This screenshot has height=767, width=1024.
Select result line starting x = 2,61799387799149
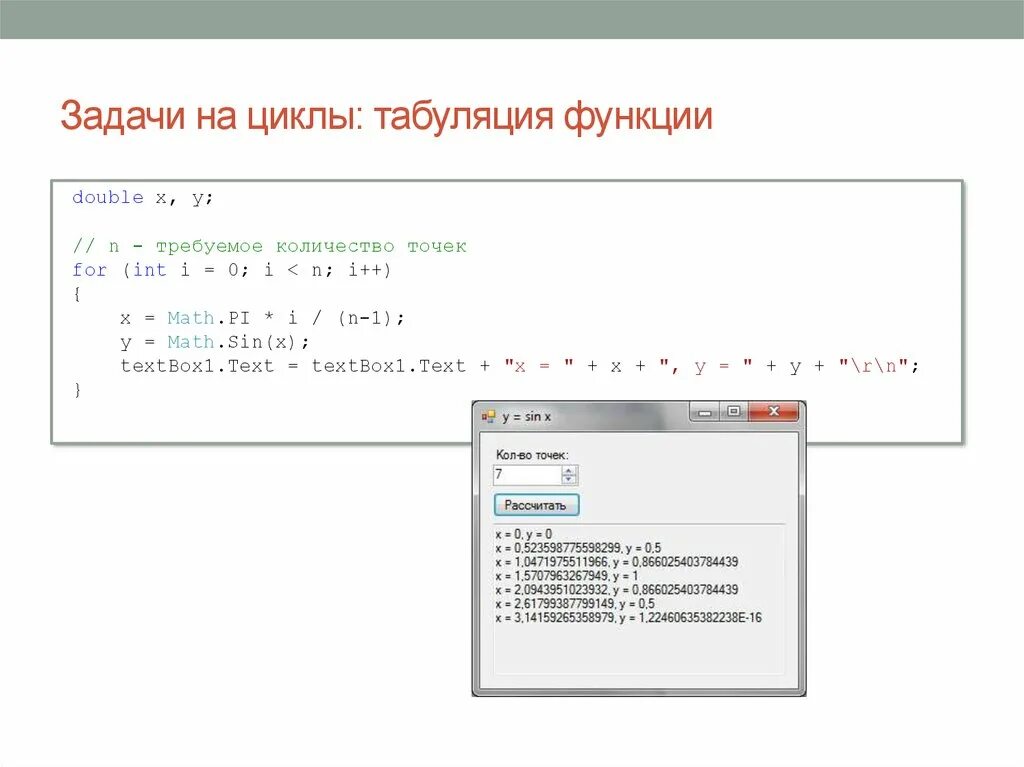(x=575, y=603)
